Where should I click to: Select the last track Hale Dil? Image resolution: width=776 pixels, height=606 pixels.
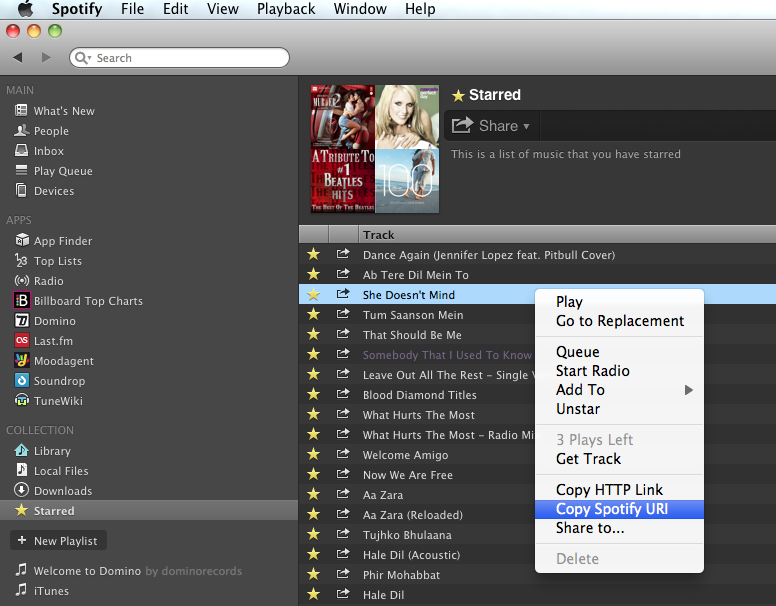coord(383,595)
